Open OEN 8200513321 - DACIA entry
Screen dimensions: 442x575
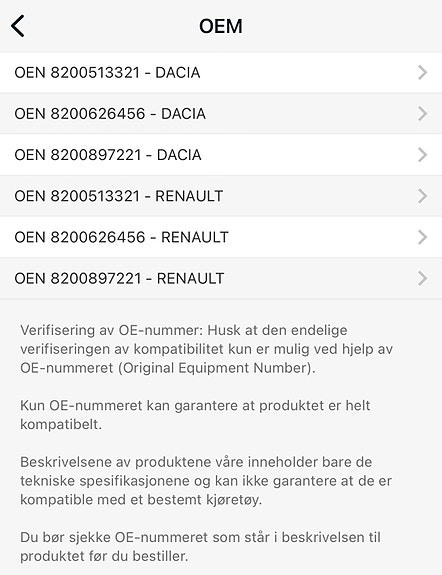(221, 73)
